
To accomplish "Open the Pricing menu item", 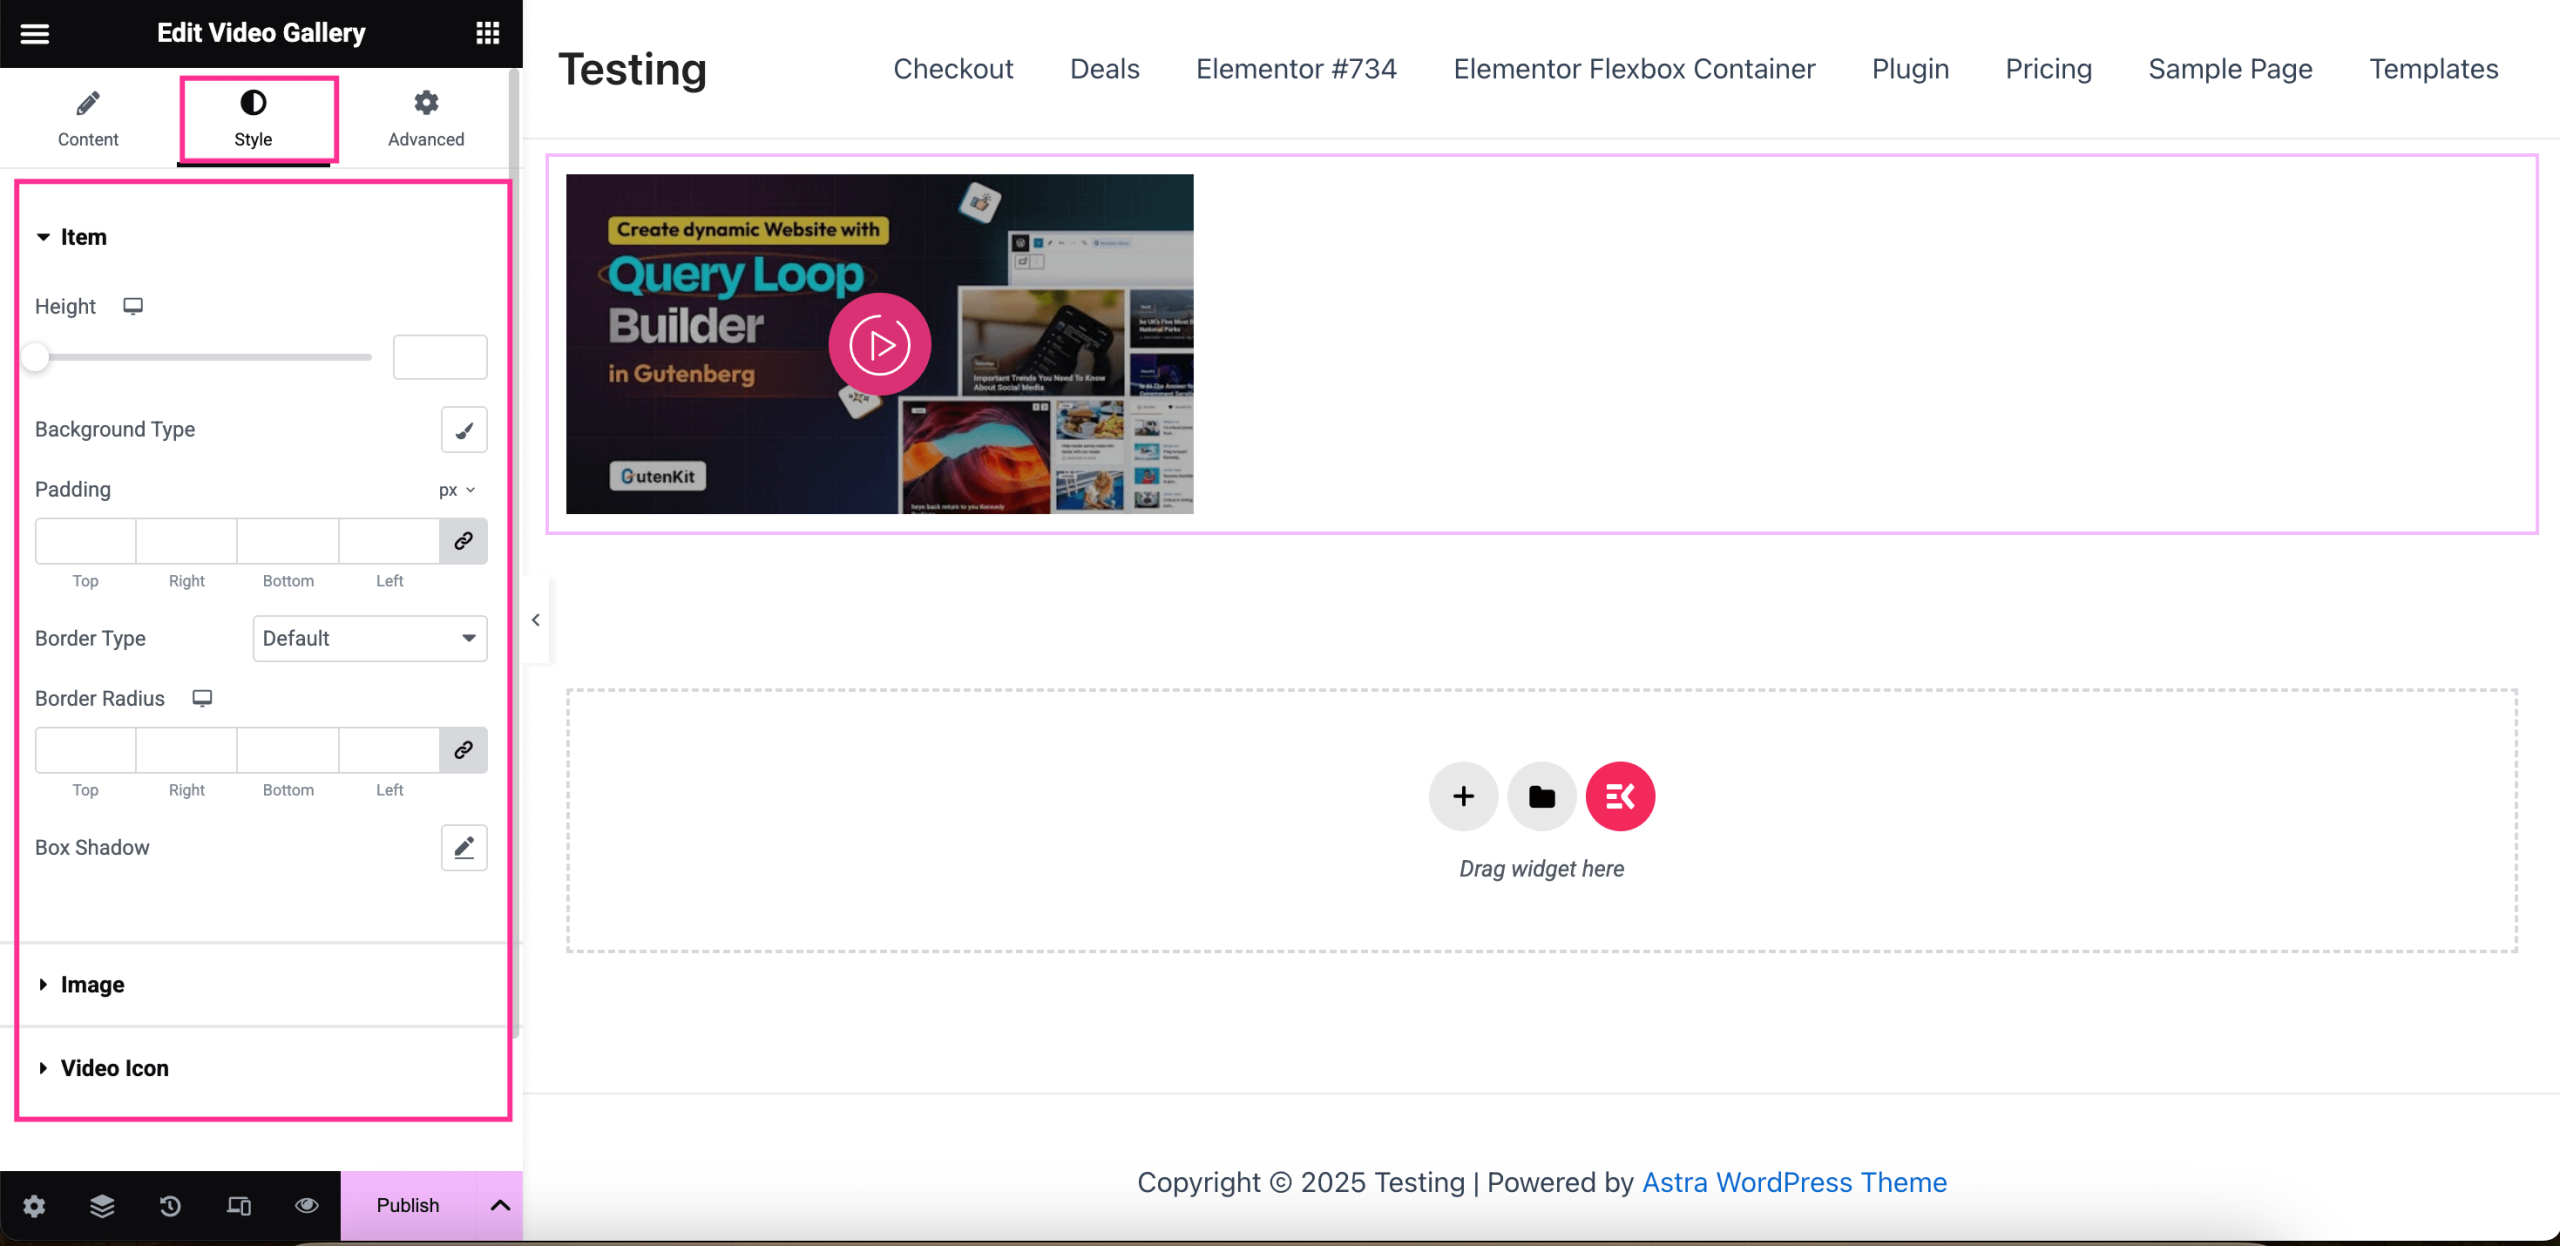I will pos(2048,69).
